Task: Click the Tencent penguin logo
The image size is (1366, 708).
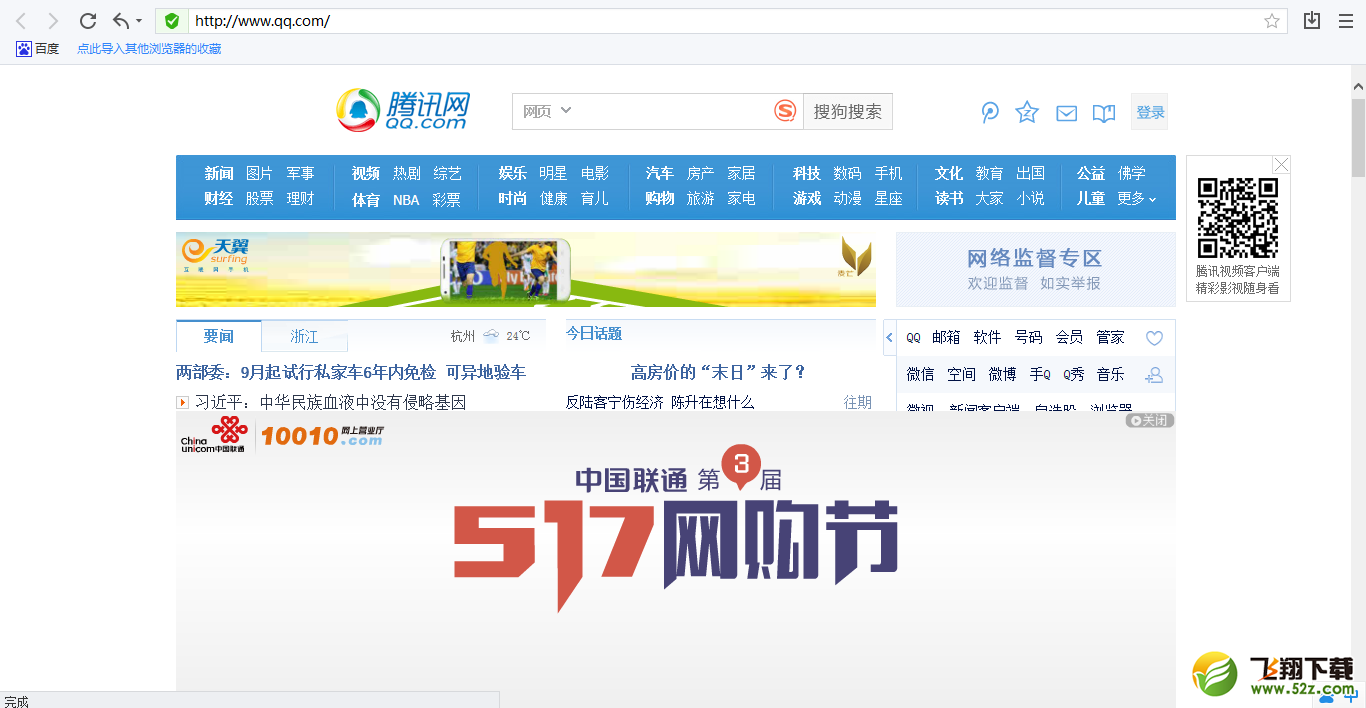Action: [358, 110]
